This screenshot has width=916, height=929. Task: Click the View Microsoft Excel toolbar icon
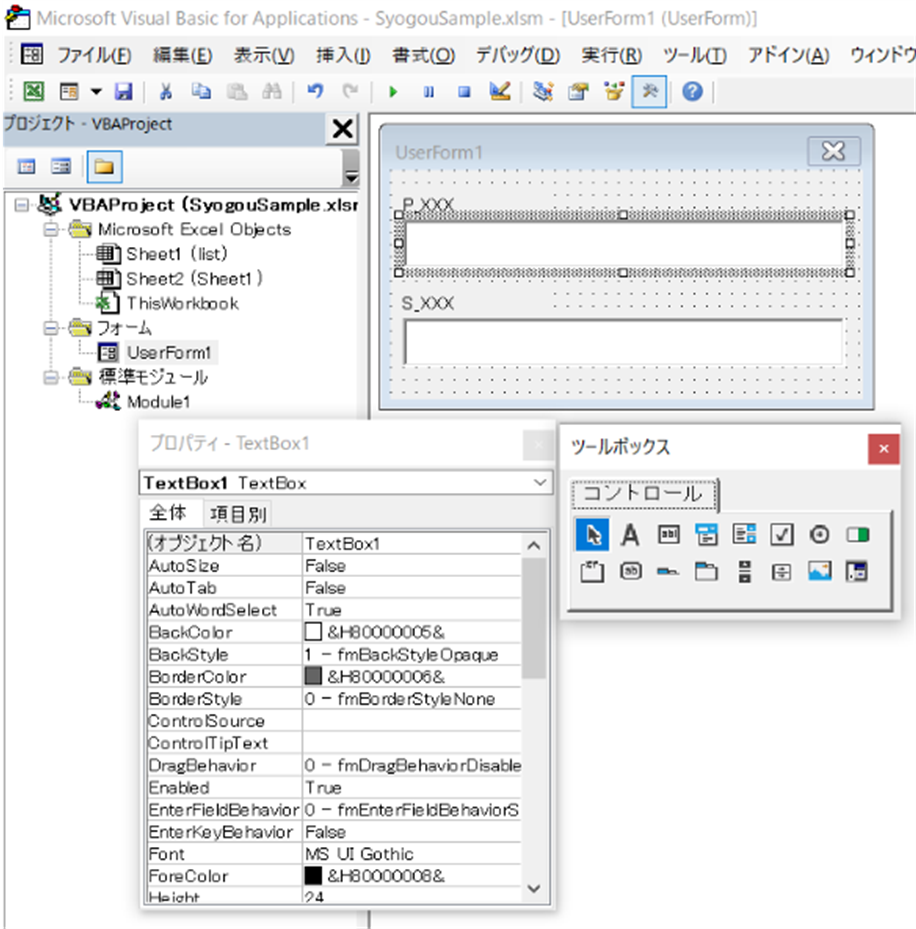[x=33, y=91]
